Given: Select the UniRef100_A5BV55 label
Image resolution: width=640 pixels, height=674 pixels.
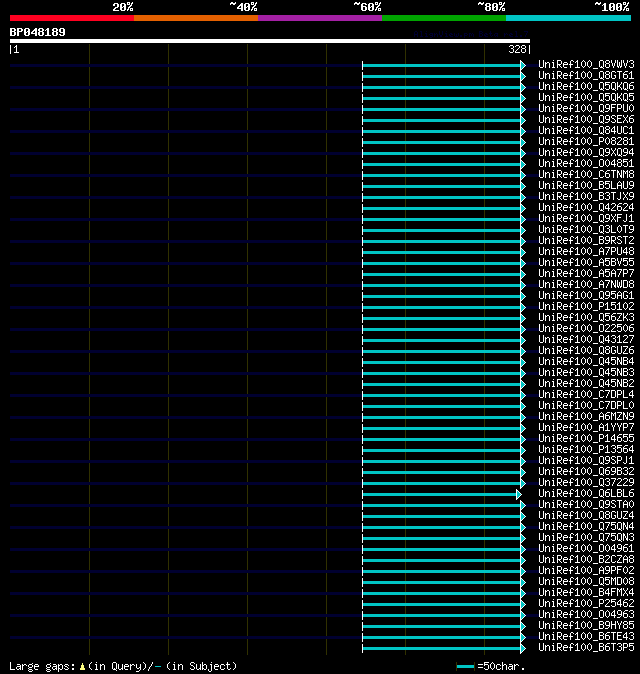Looking at the screenshot, I should [x=586, y=263].
